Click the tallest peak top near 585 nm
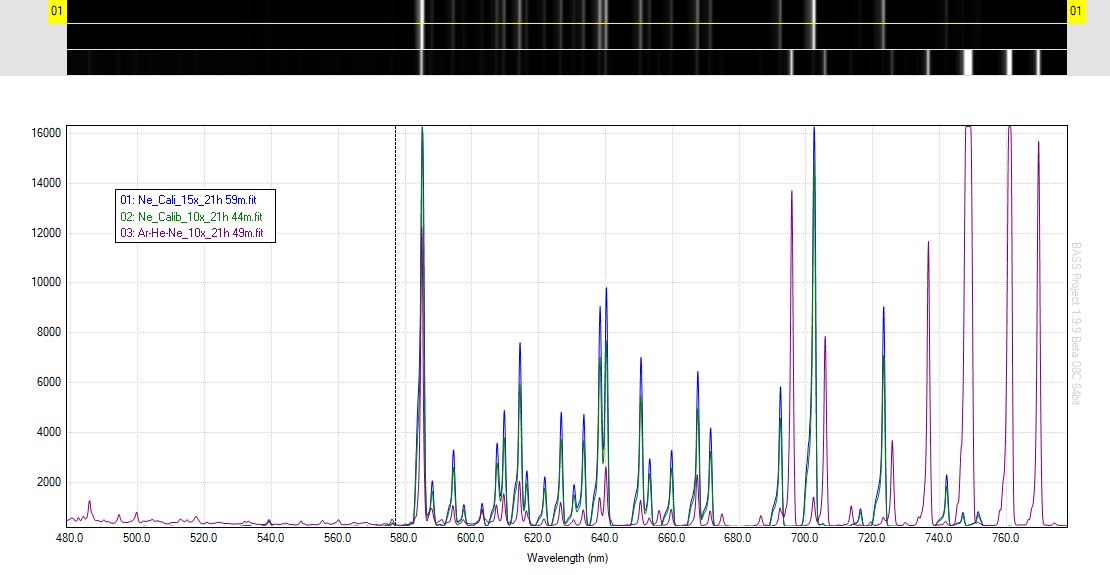1110x575 pixels. click(422, 129)
